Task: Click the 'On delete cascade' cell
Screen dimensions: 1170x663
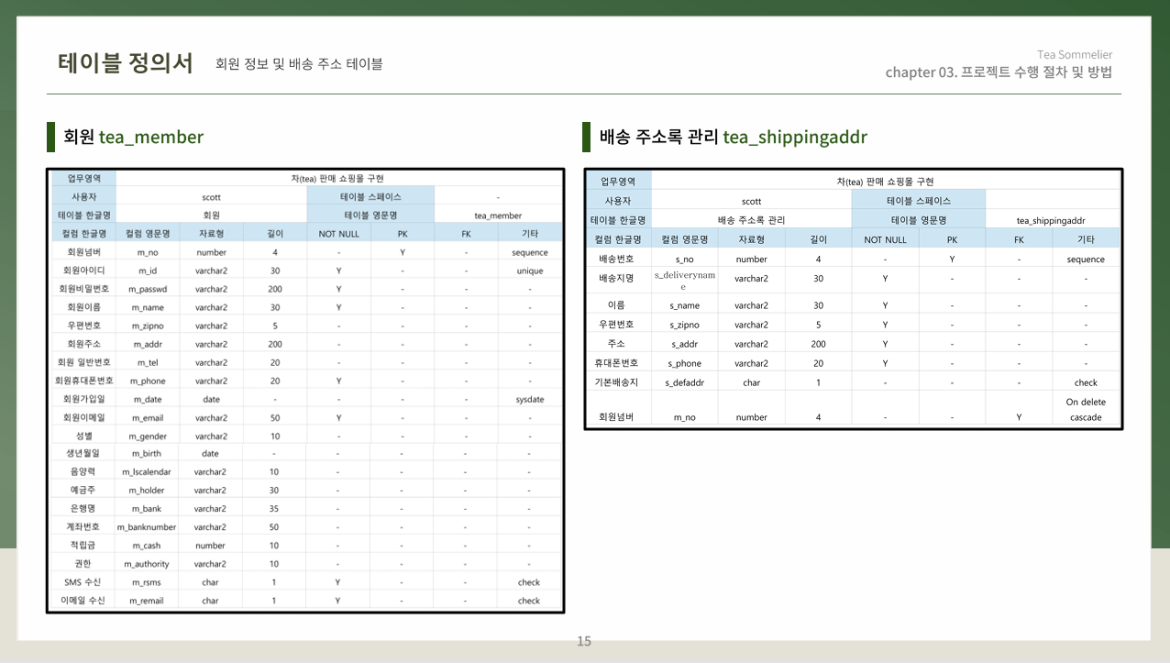Action: click(x=1086, y=409)
